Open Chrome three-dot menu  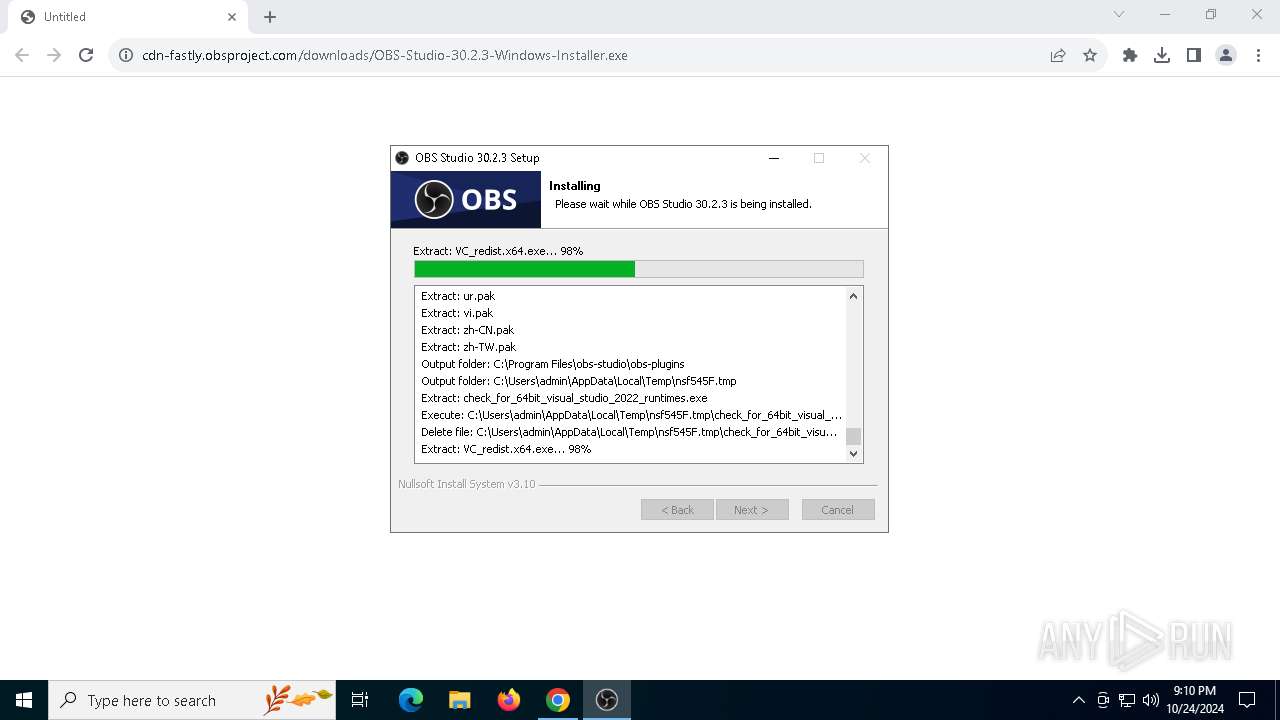pos(1258,55)
